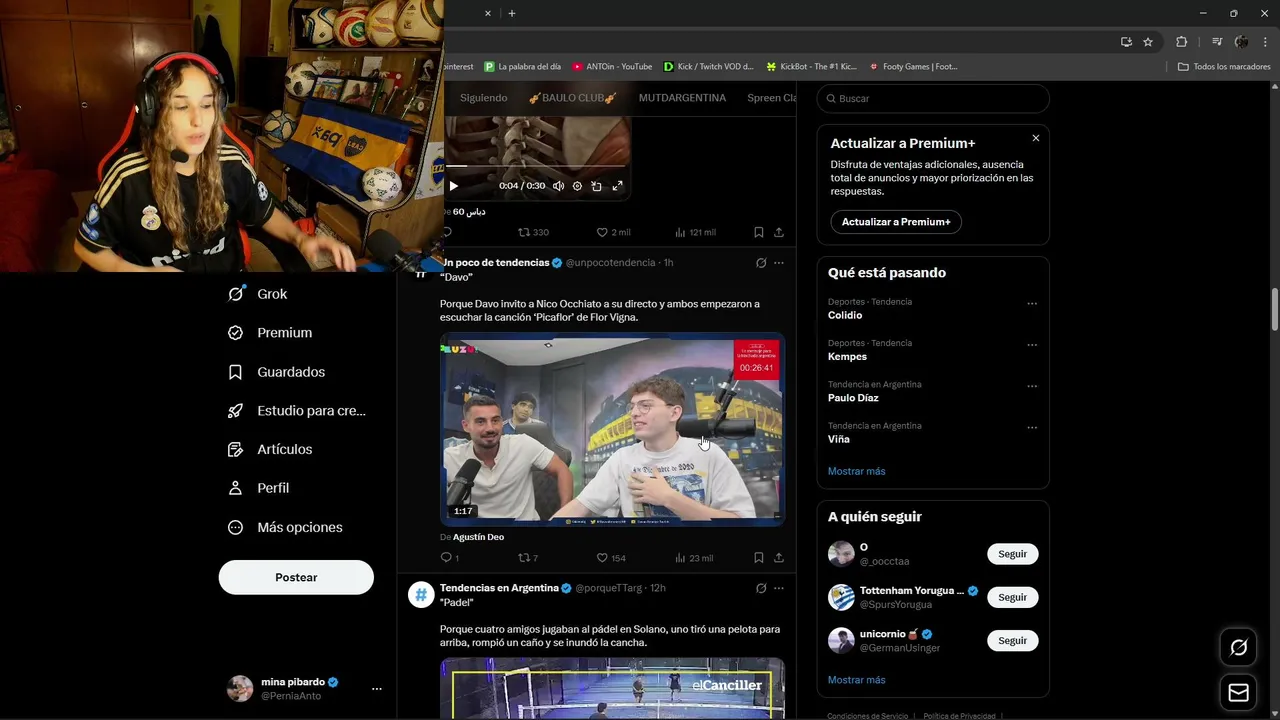
Task: Toggle picture-in-picture on the video
Action: 597,186
